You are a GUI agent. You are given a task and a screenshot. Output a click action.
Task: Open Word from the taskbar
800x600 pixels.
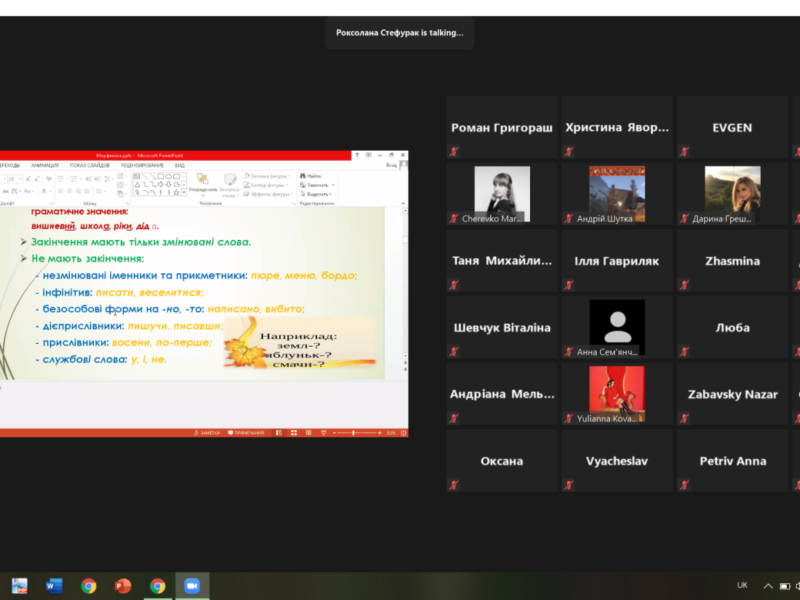[x=54, y=586]
